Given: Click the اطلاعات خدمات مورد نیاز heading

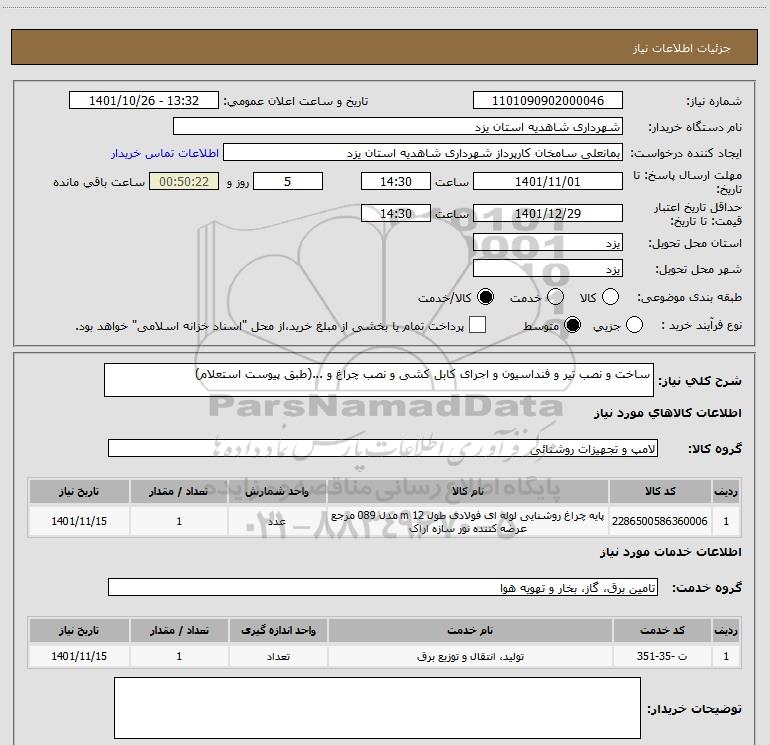Looking at the screenshot, I should coord(671,552).
